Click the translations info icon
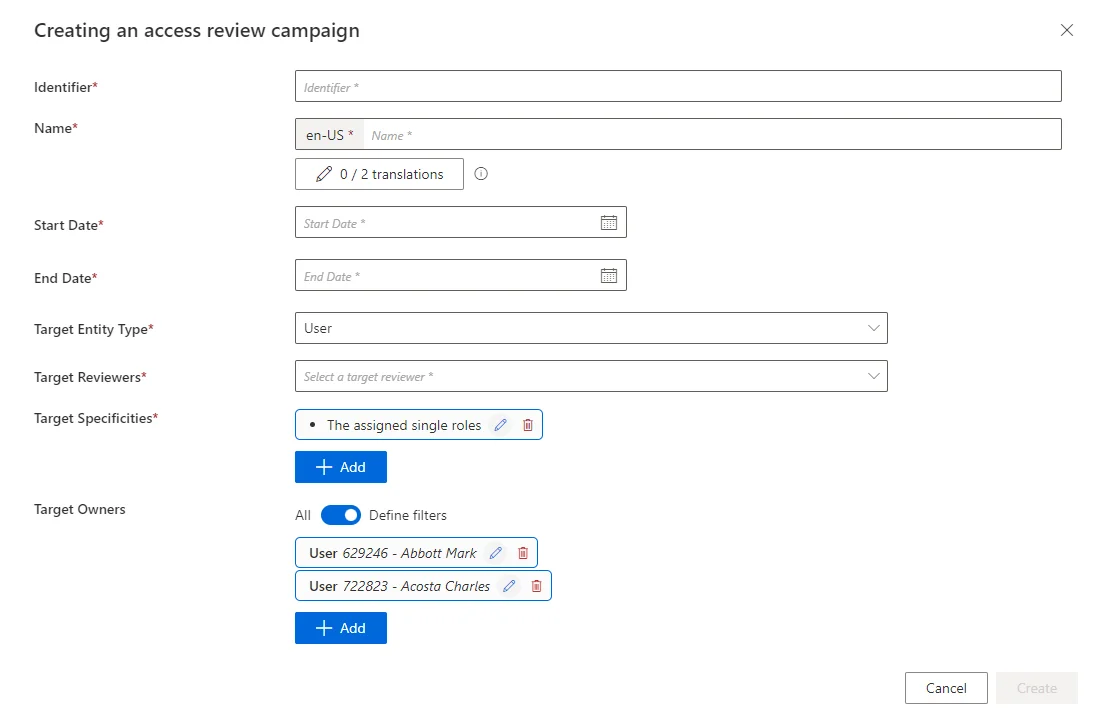 pyautogui.click(x=481, y=174)
